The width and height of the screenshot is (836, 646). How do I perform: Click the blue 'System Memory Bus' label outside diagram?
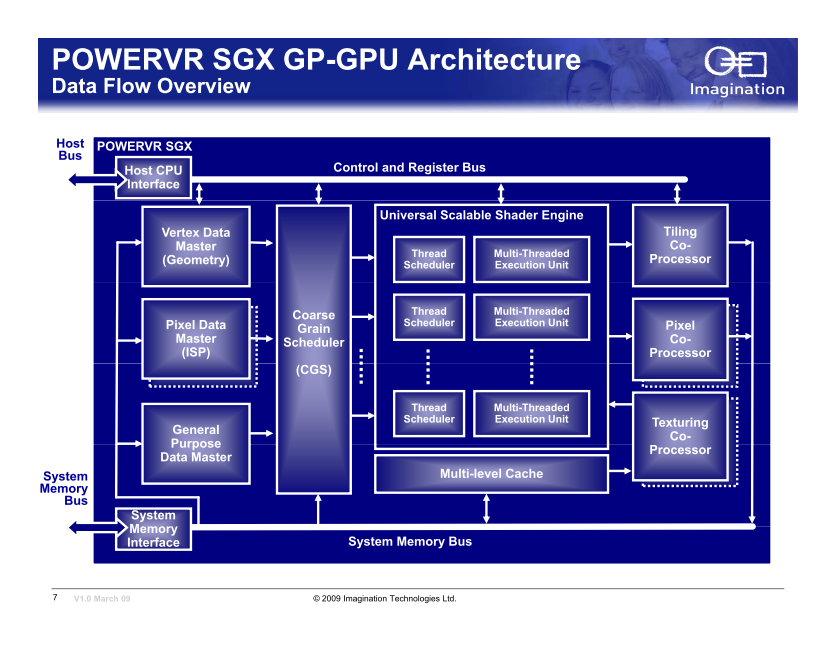pos(64,488)
